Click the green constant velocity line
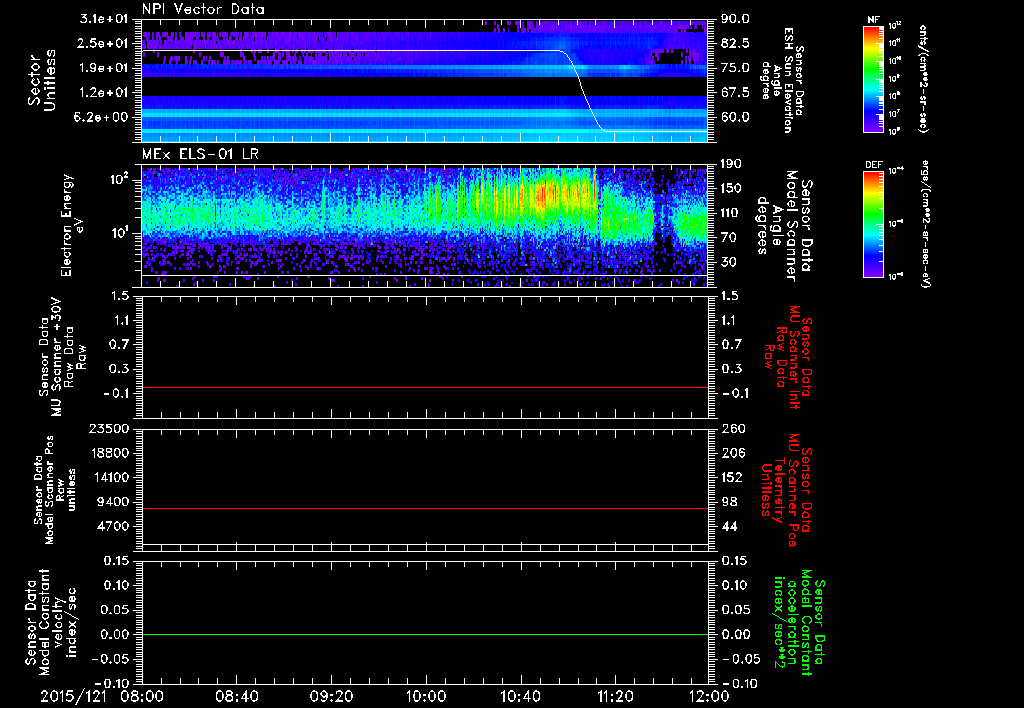This screenshot has height=708, width=1024. coord(425,635)
